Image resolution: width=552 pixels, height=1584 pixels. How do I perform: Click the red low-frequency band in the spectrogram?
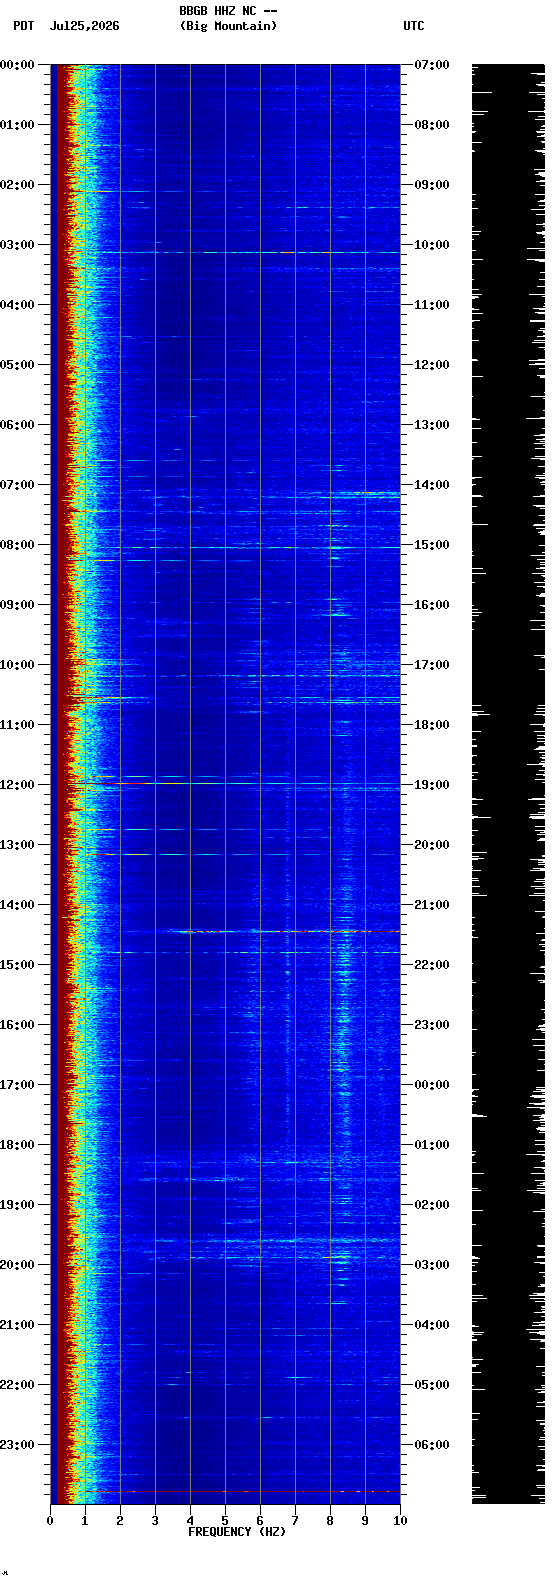(62, 784)
